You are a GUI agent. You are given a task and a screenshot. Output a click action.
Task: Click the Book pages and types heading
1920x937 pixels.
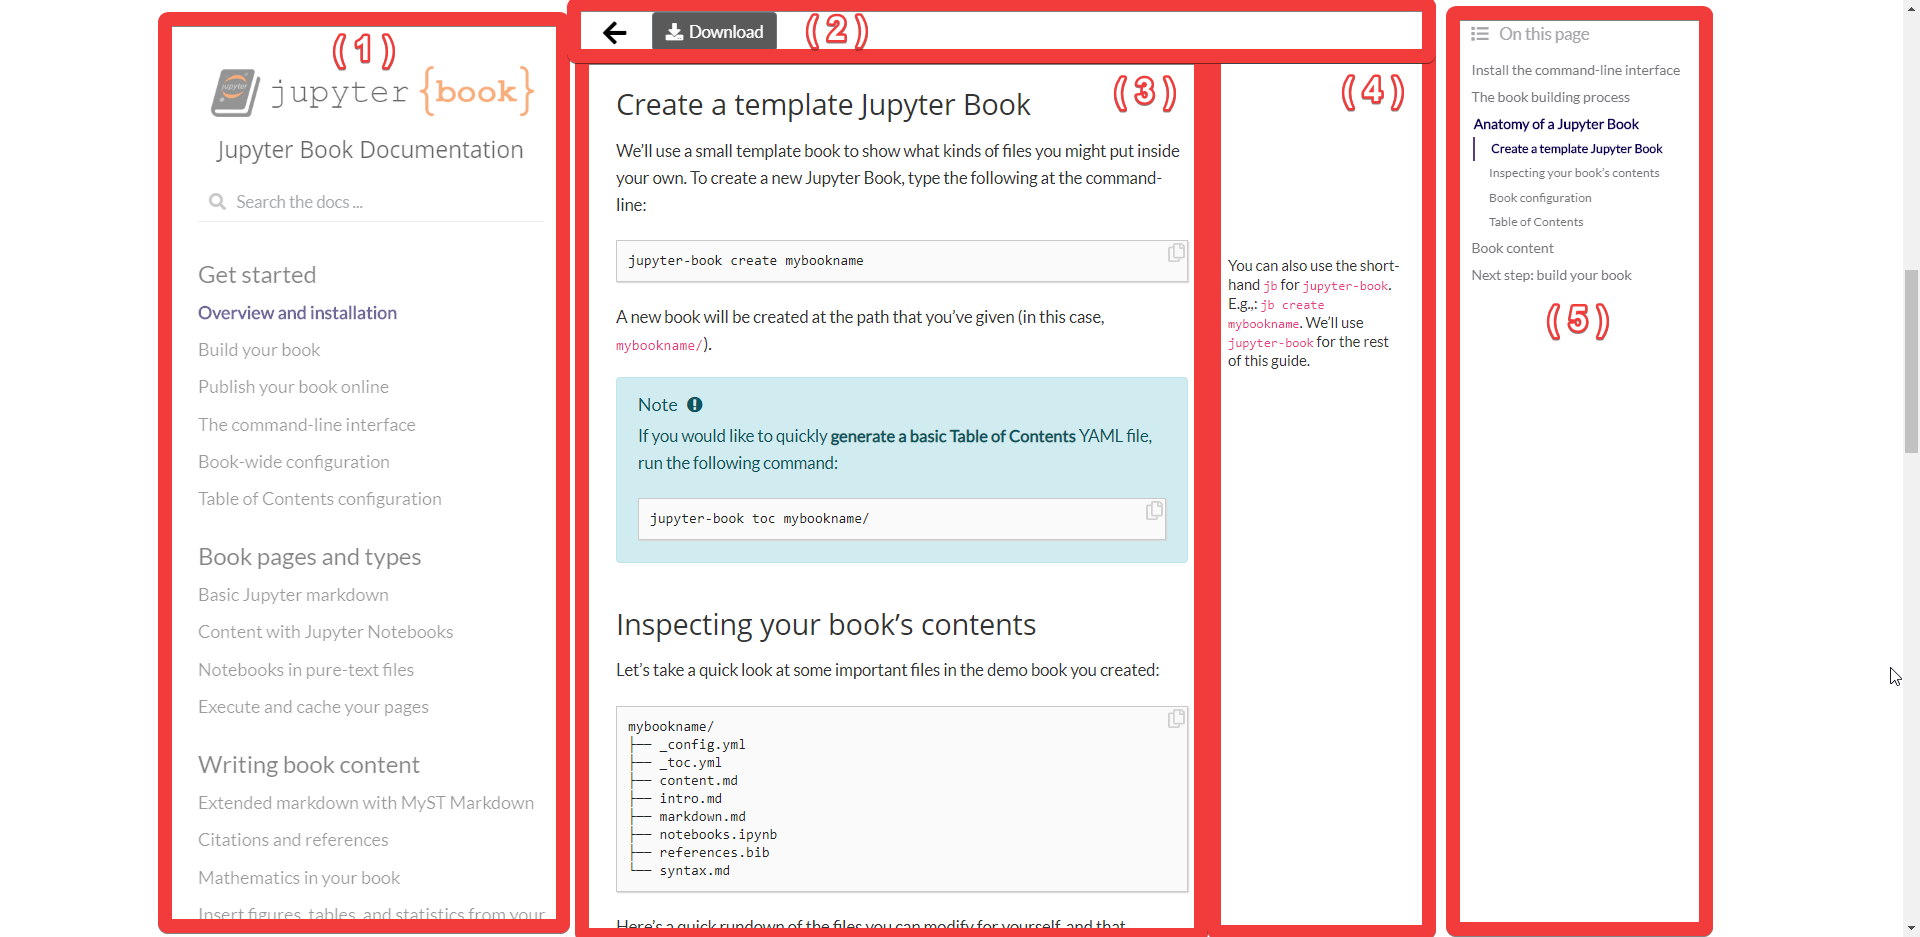[309, 557]
